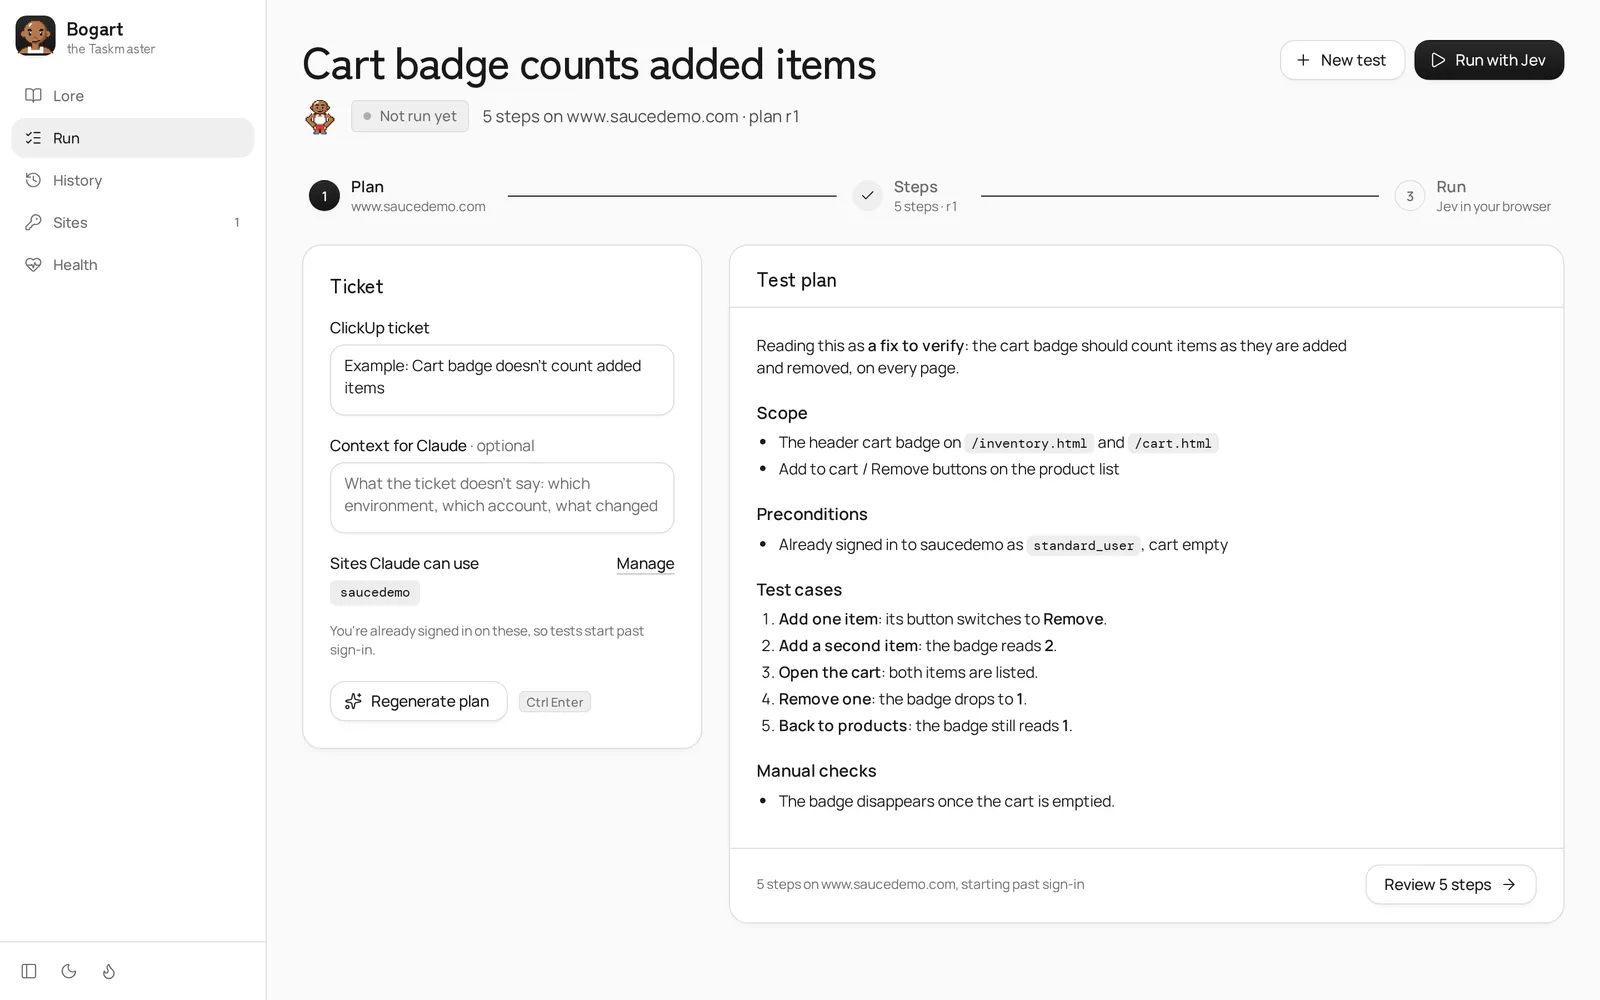Screen dimensions: 1600x1000
Task: Create a New test
Action: coord(1342,60)
